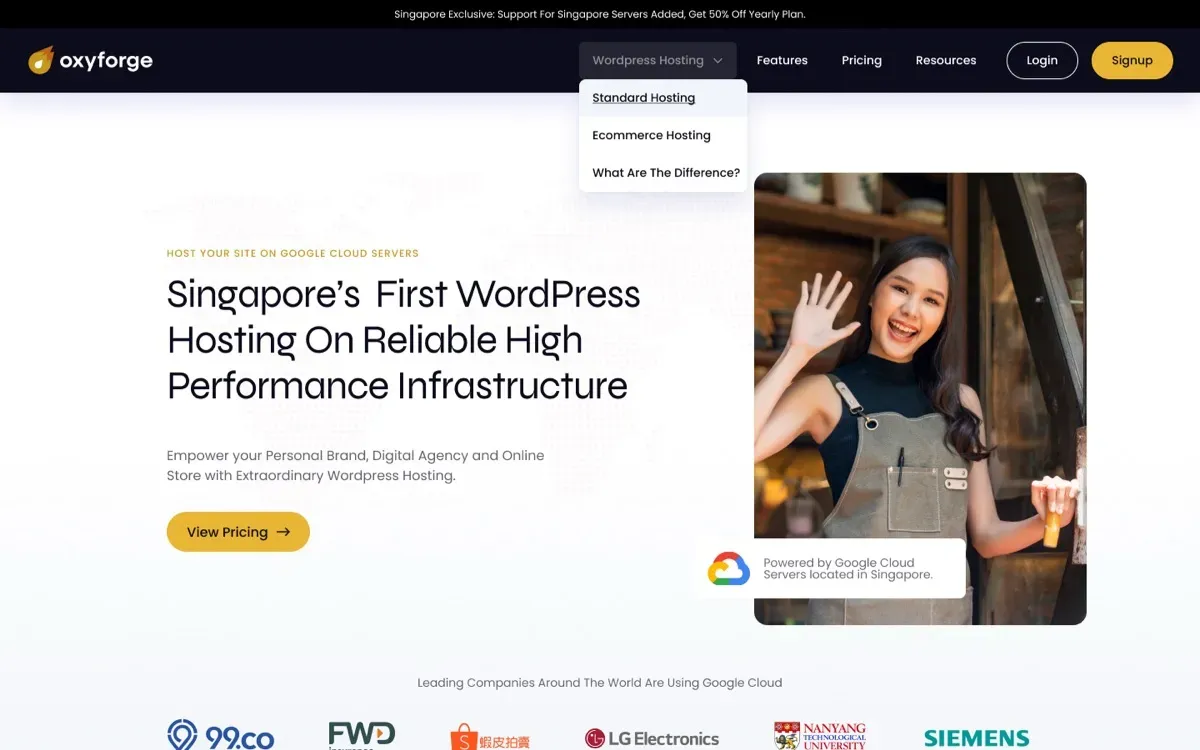Image resolution: width=1200 pixels, height=750 pixels.
Task: Open What Are The Difference? menu entry
Action: (x=663, y=172)
